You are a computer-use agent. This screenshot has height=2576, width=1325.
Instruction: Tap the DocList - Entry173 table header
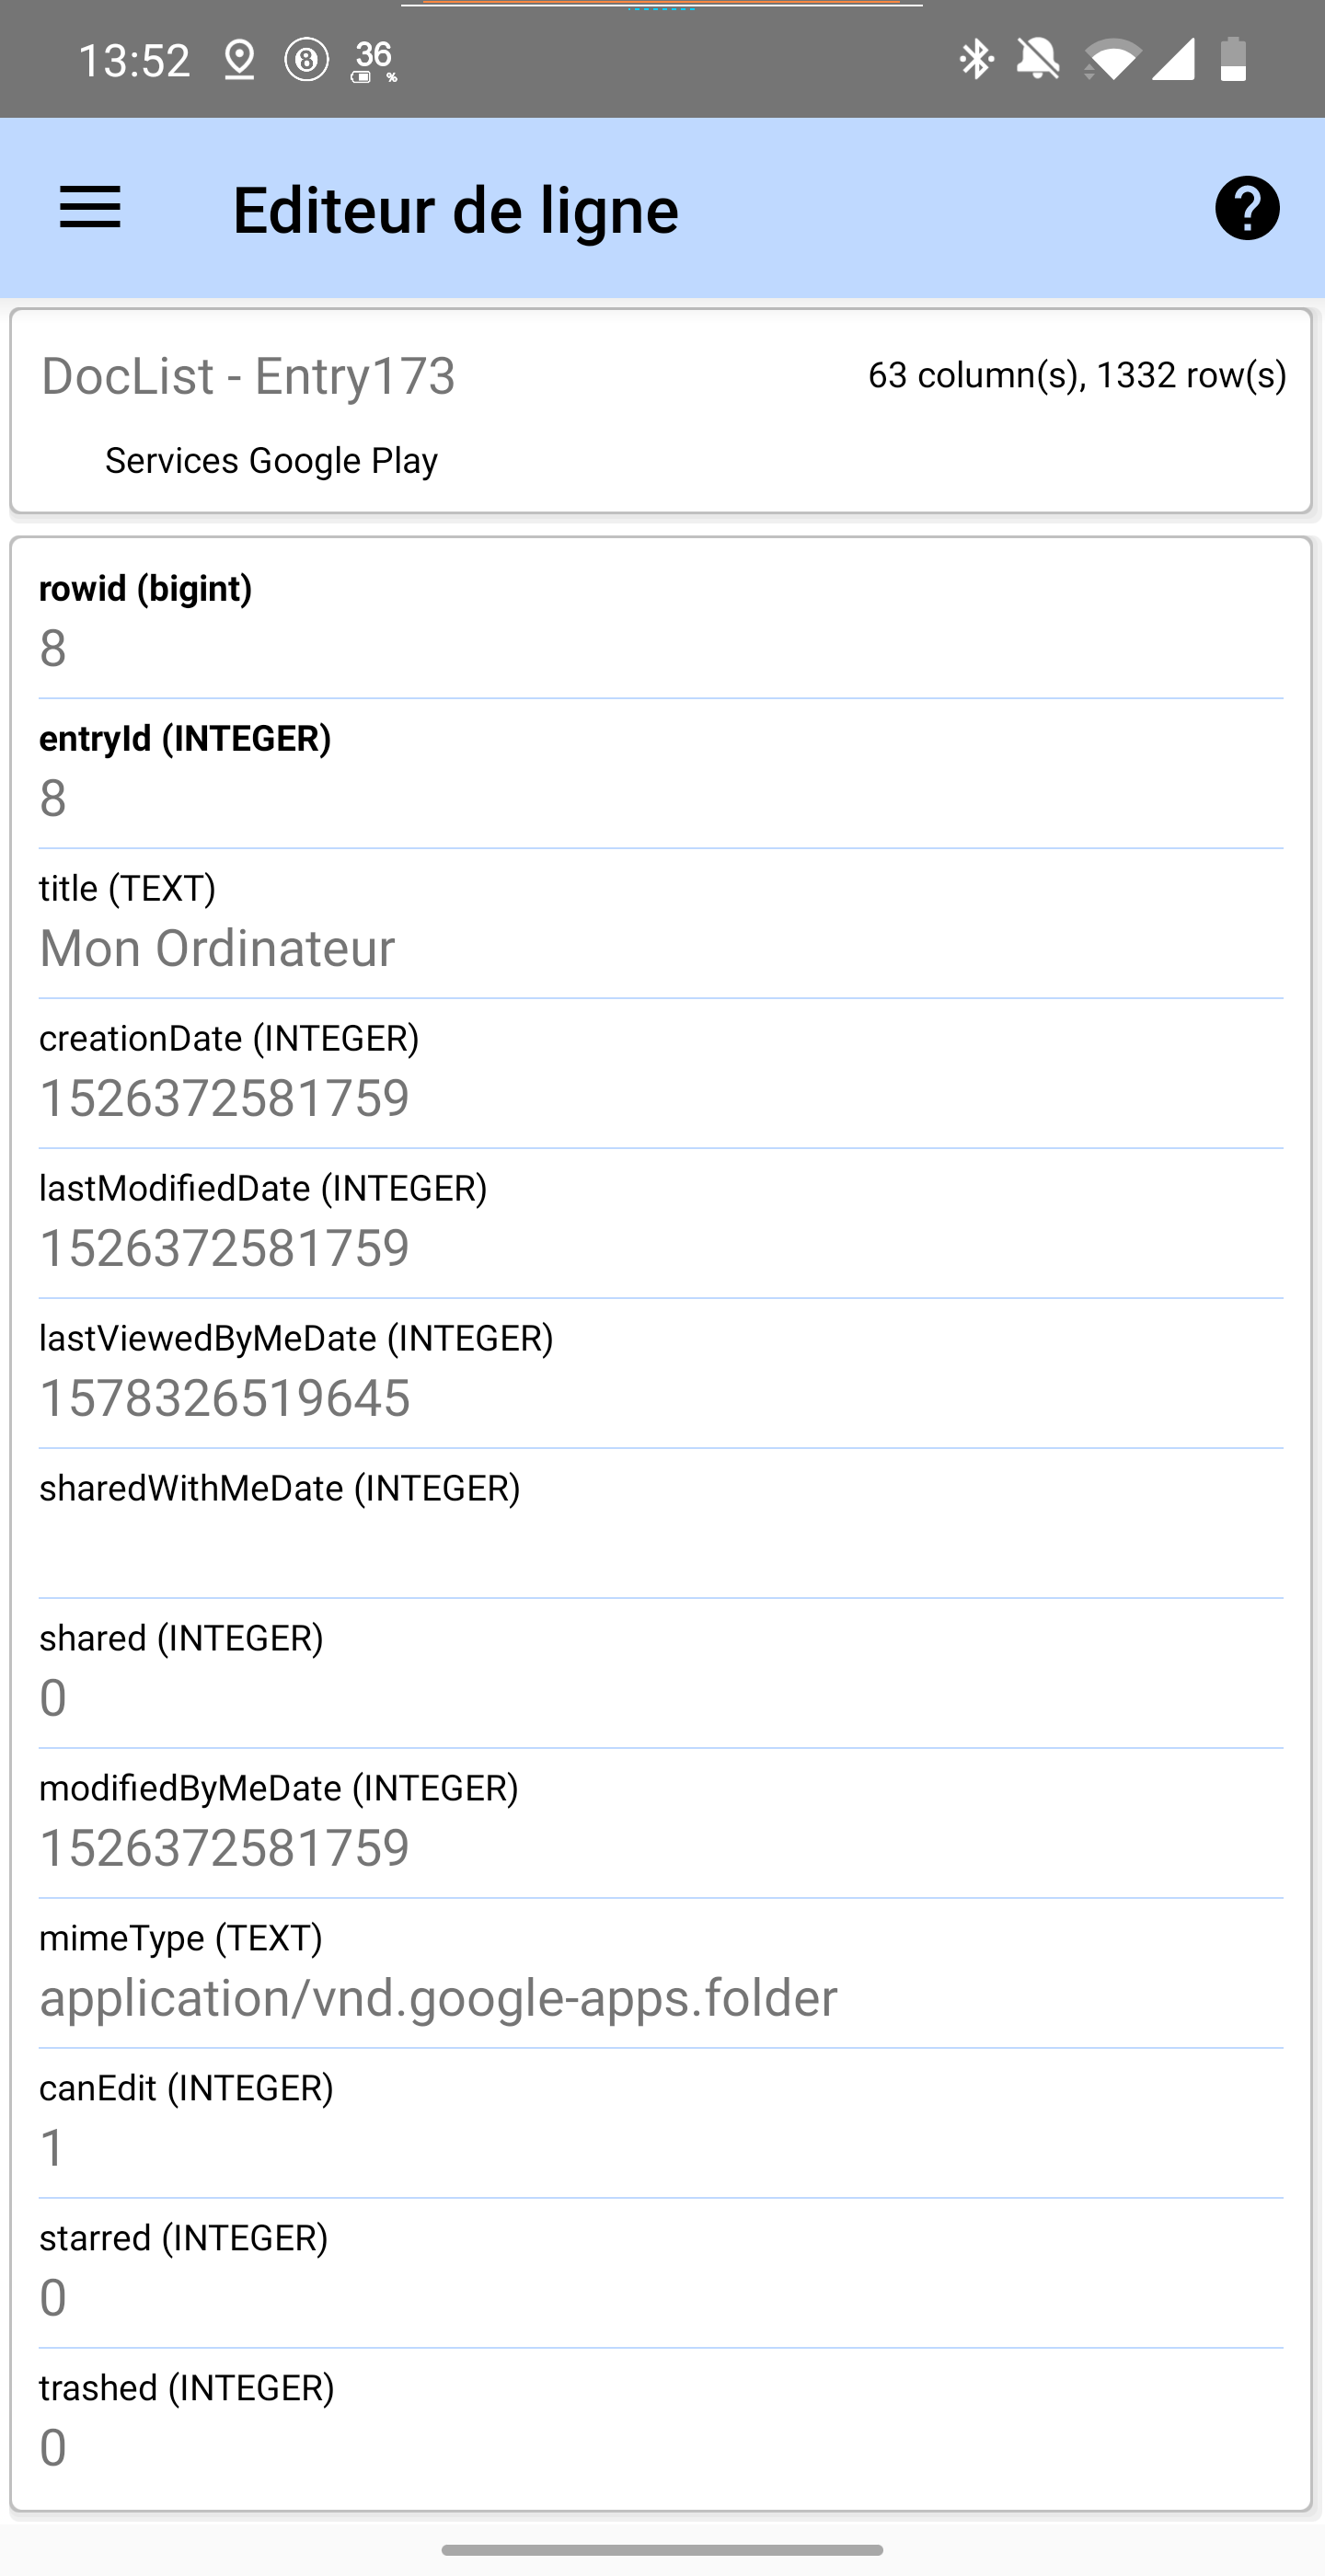[248, 376]
